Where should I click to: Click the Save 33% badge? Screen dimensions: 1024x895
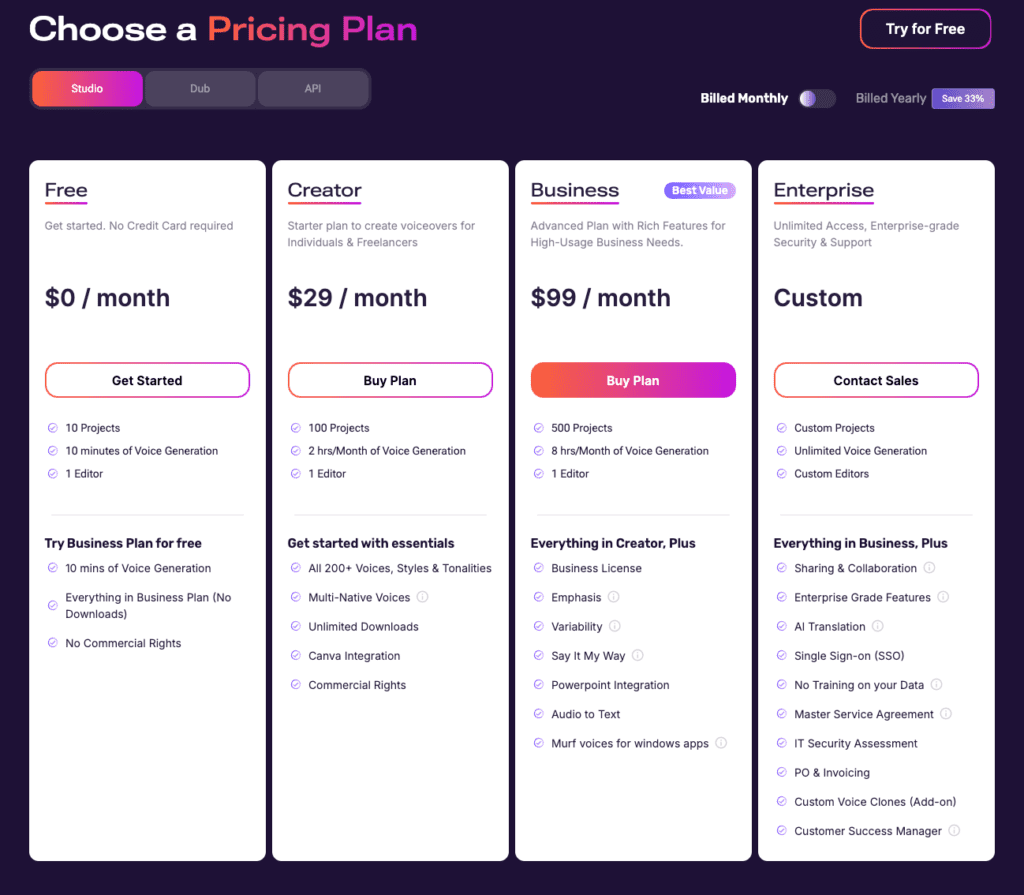tap(962, 98)
